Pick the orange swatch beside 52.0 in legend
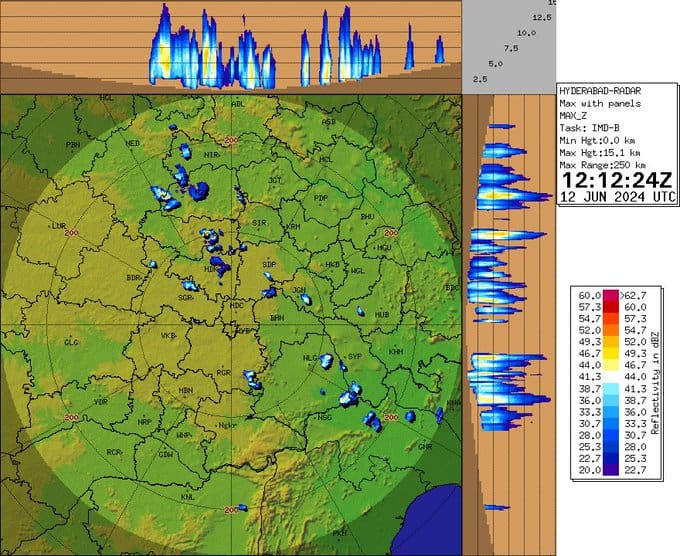 pyautogui.click(x=611, y=330)
